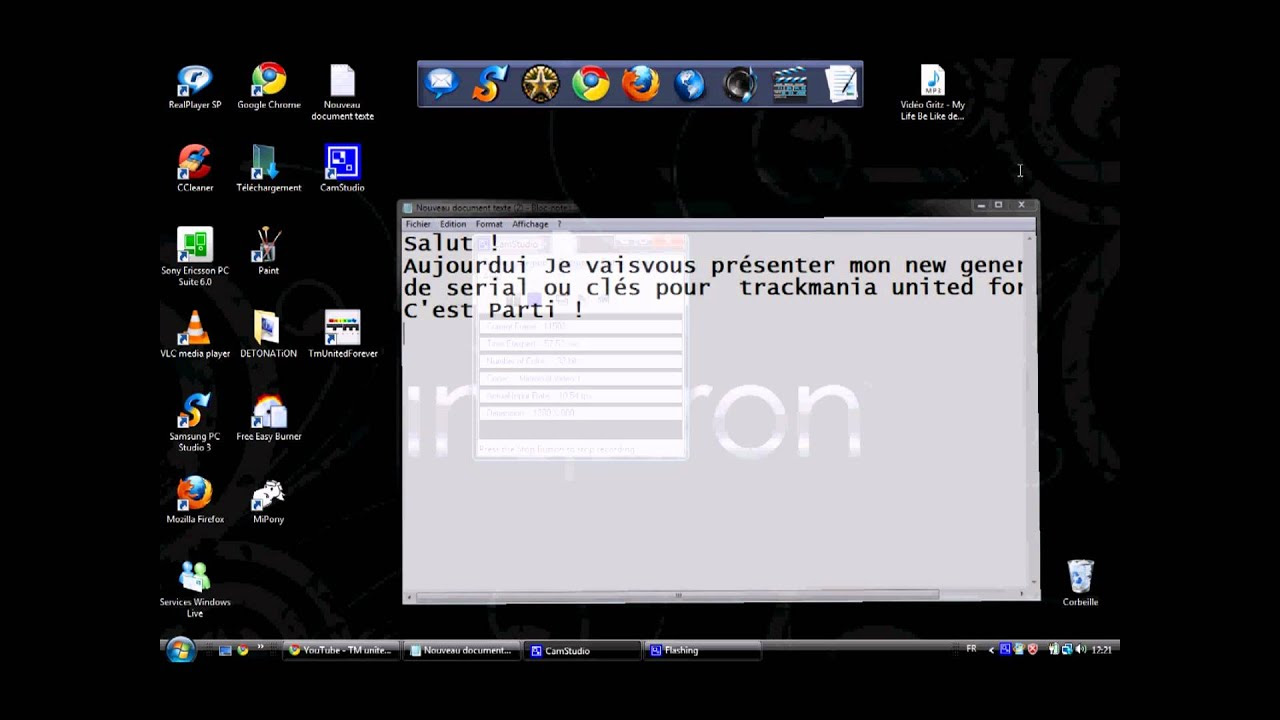Open Corbeille recycle bin
Viewport: 1280px width, 720px height.
pyautogui.click(x=1080, y=583)
